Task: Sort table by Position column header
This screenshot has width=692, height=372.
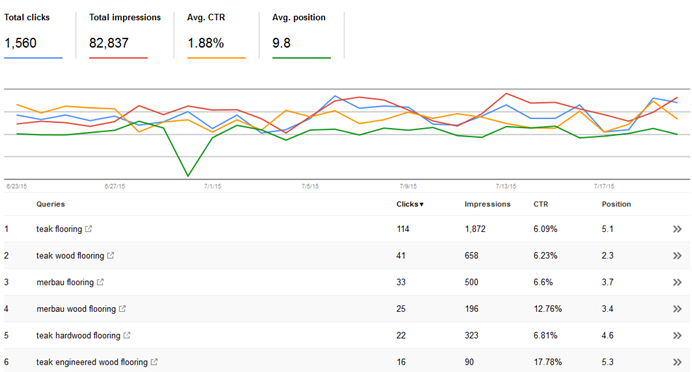Action: click(616, 204)
